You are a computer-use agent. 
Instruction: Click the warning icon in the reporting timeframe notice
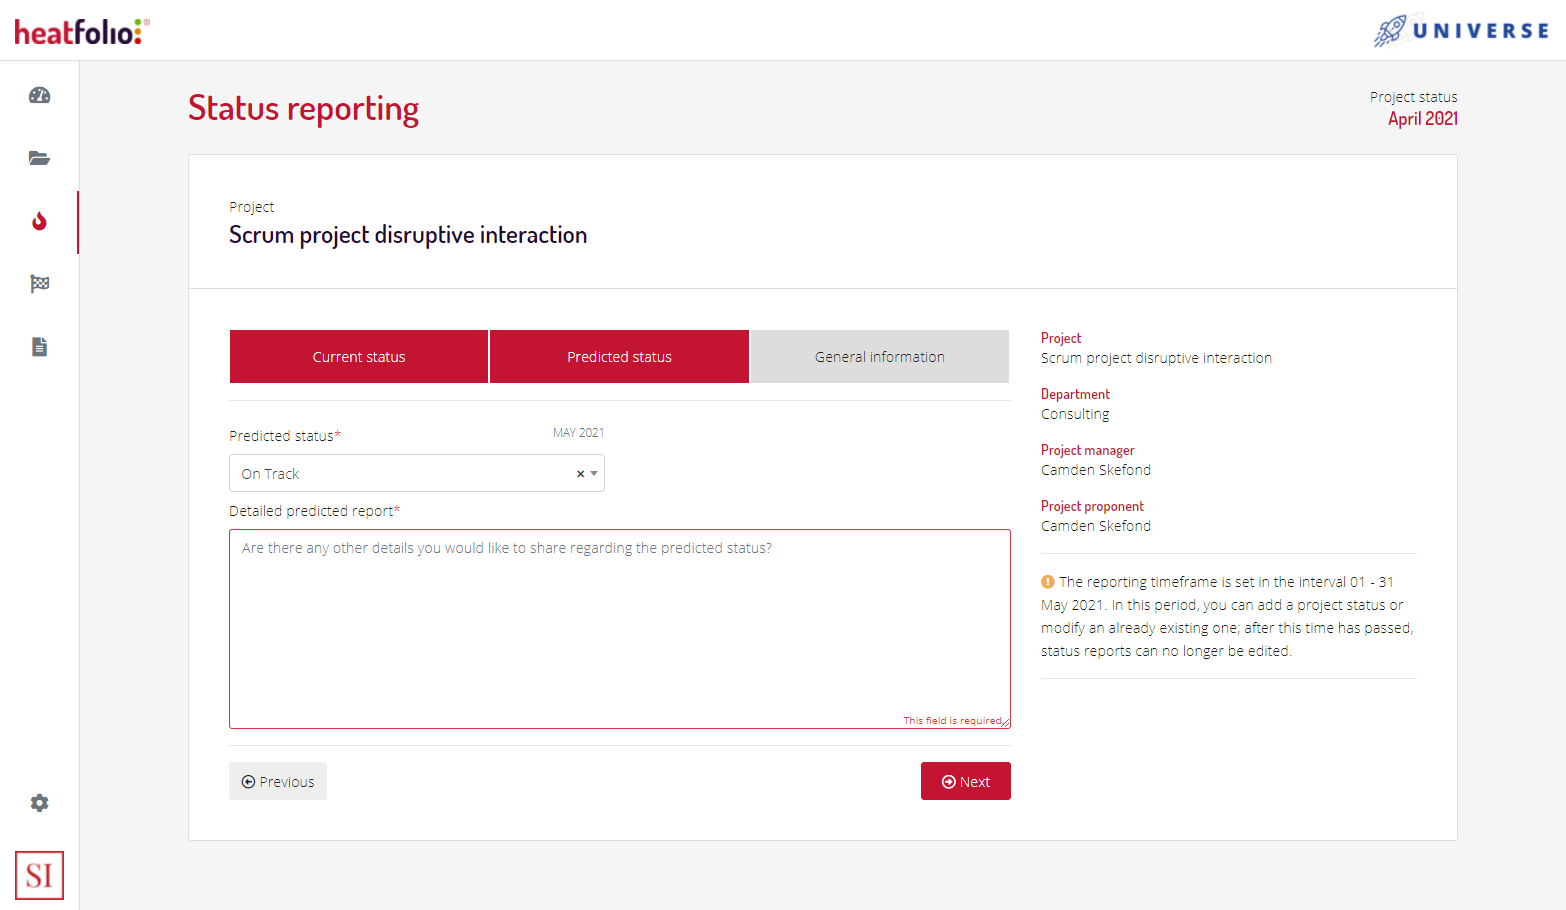[1047, 581]
